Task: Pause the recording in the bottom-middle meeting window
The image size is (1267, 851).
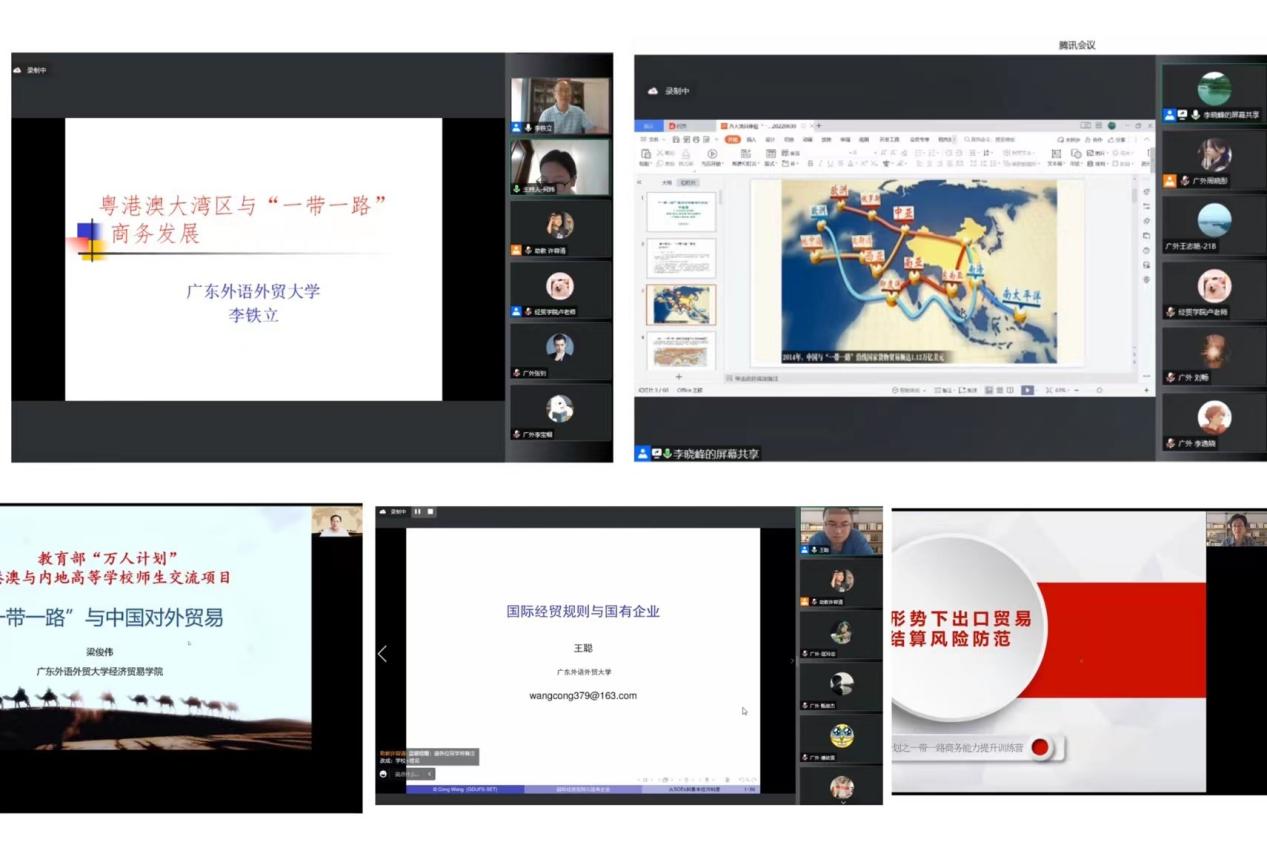Action: coord(417,512)
